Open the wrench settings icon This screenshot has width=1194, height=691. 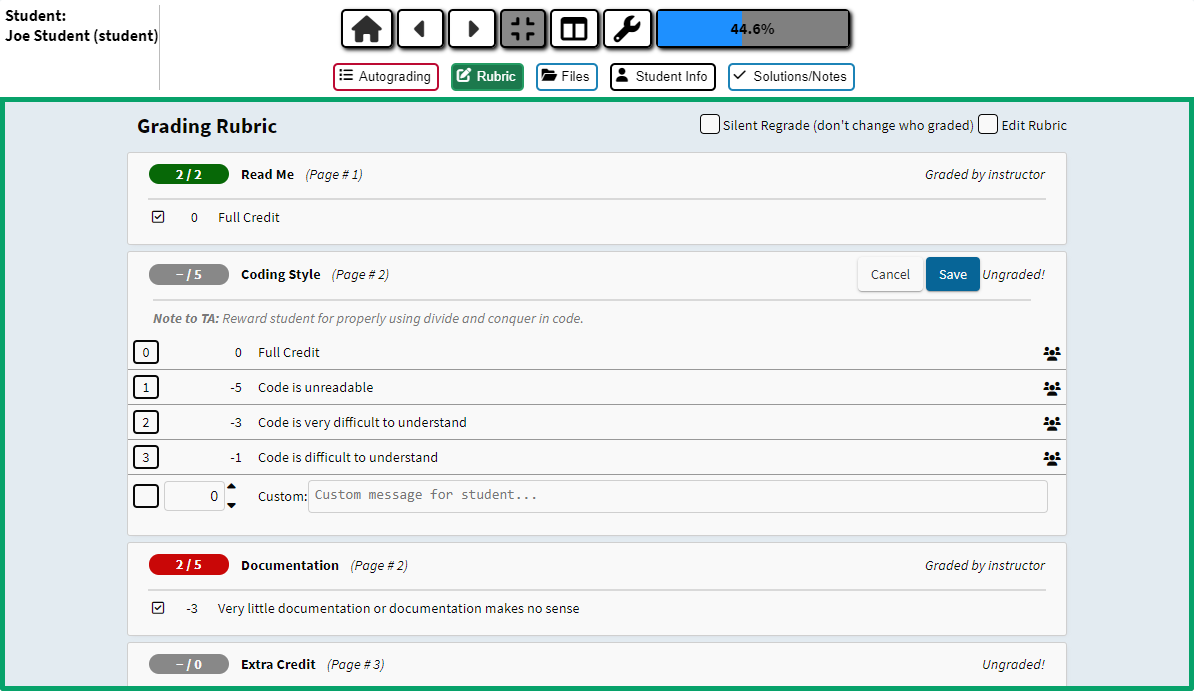click(627, 29)
